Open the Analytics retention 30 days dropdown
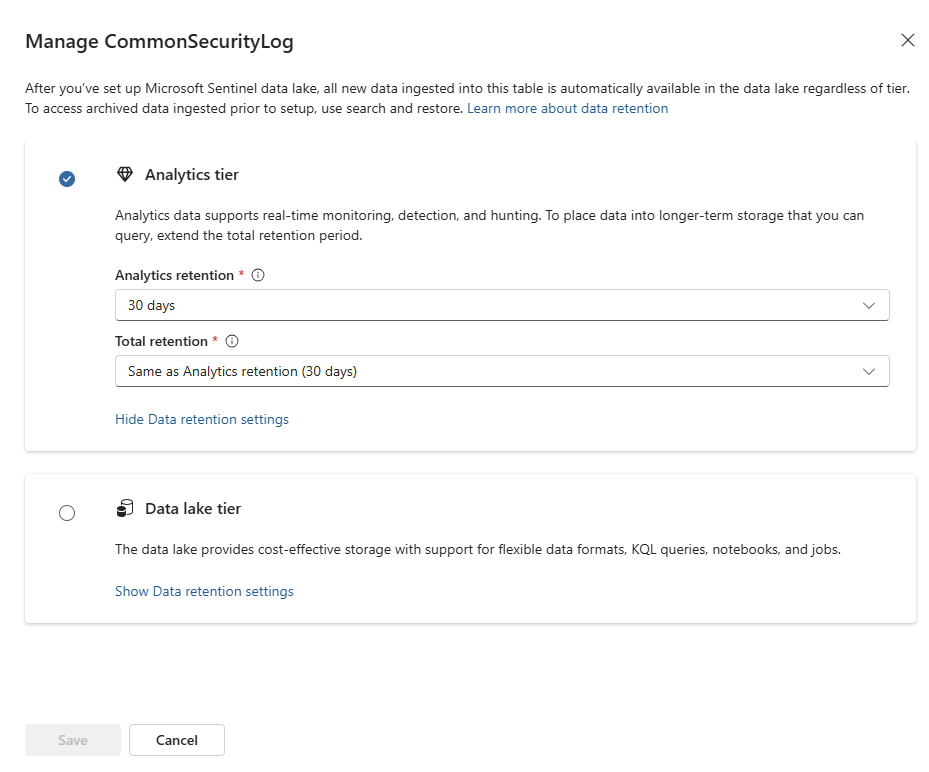929x772 pixels. (502, 305)
